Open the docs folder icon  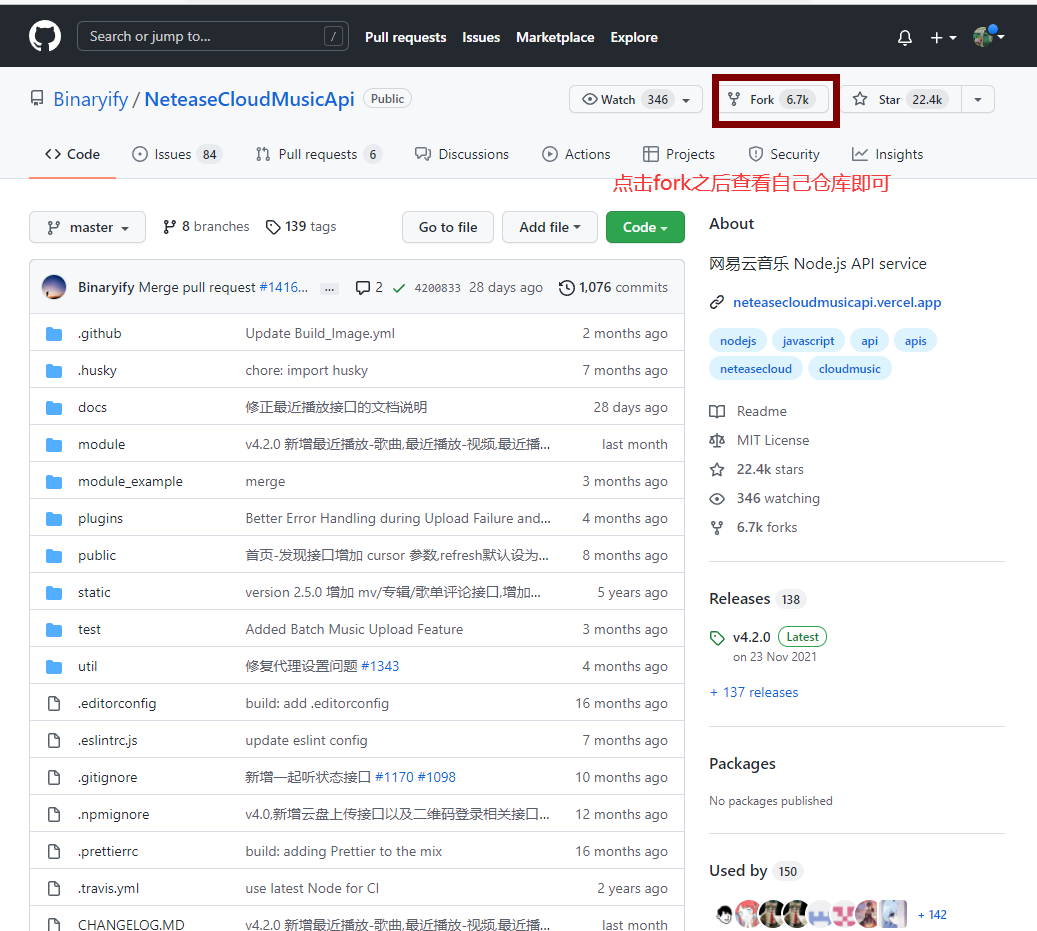tap(54, 408)
